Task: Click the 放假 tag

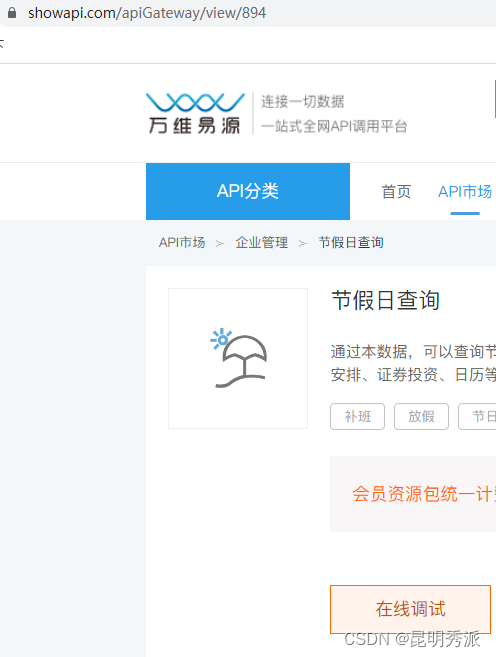Action: [421, 416]
